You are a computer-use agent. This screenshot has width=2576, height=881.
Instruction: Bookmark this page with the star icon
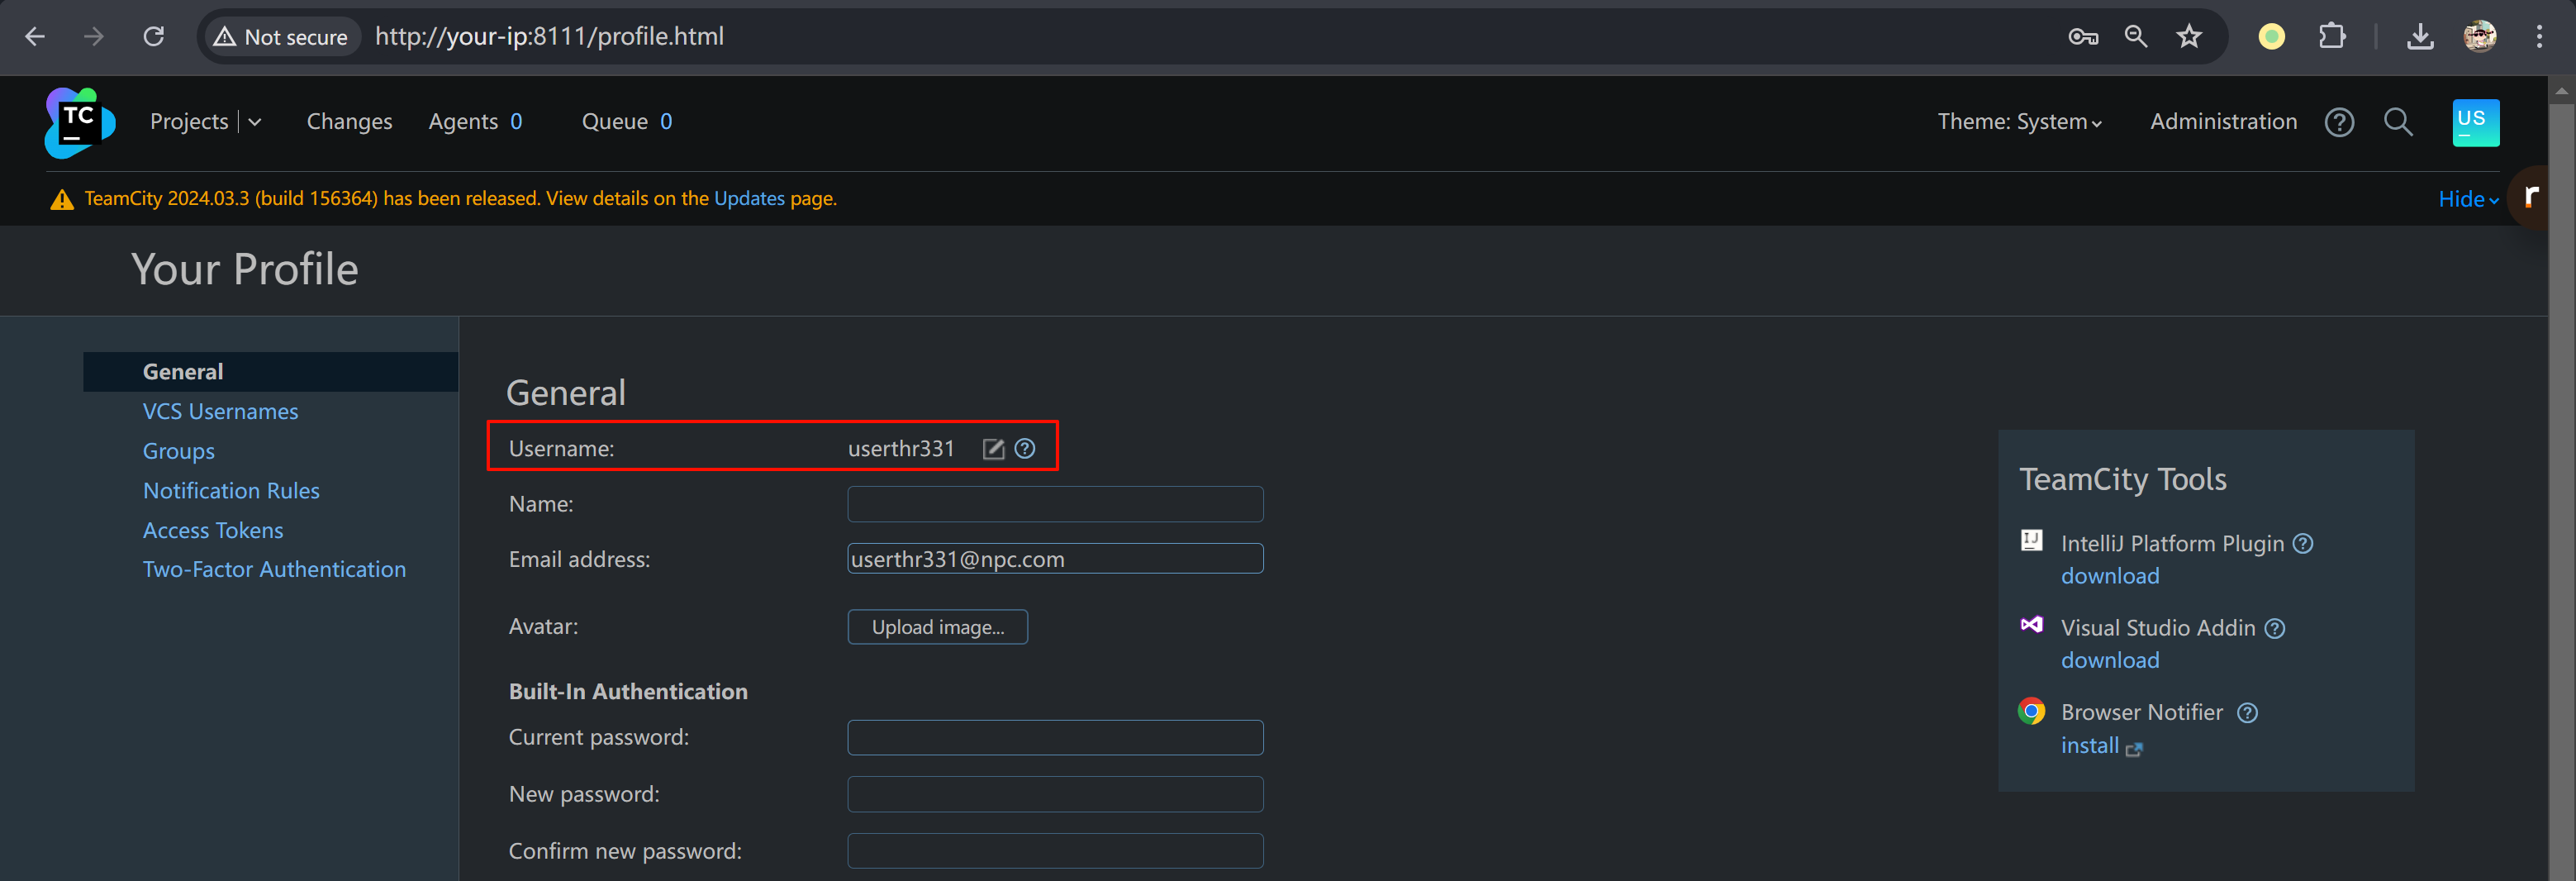click(2189, 37)
